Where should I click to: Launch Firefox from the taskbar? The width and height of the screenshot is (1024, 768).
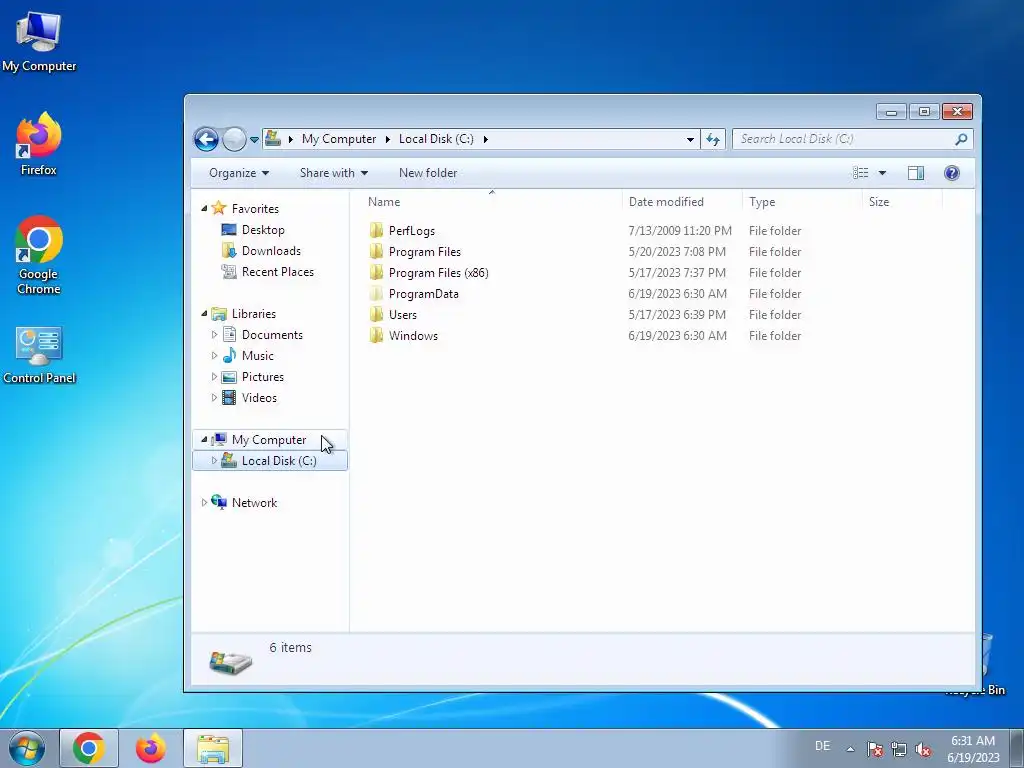[150, 748]
